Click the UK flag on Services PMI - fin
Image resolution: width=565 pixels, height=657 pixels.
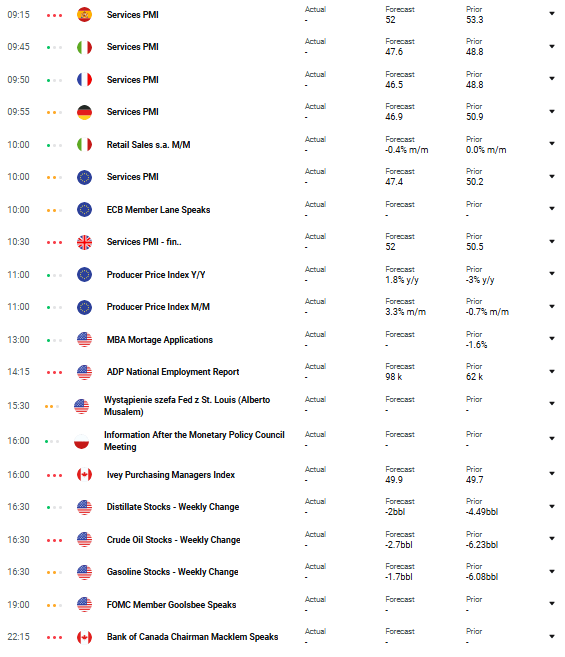coord(84,242)
